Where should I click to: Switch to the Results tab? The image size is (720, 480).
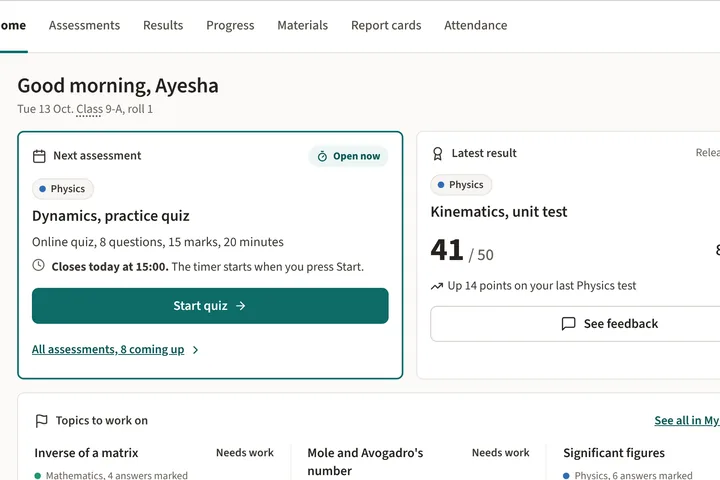tap(163, 25)
